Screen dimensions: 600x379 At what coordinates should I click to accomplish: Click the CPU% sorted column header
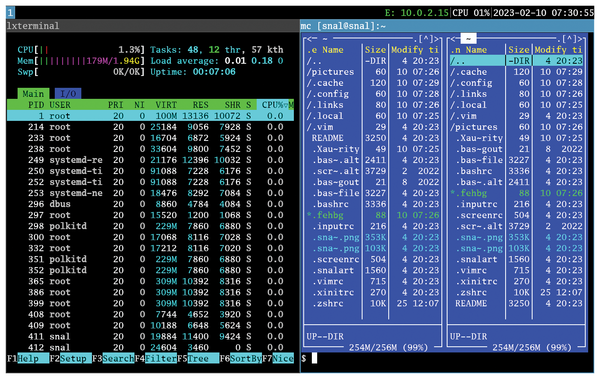click(275, 105)
